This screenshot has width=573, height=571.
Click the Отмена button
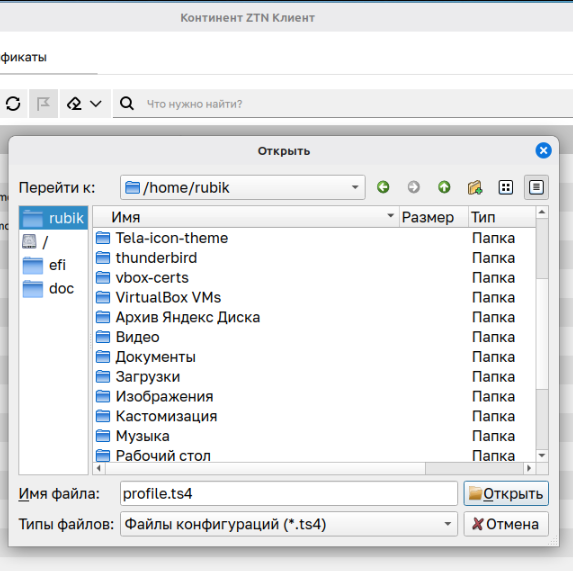coord(506,524)
